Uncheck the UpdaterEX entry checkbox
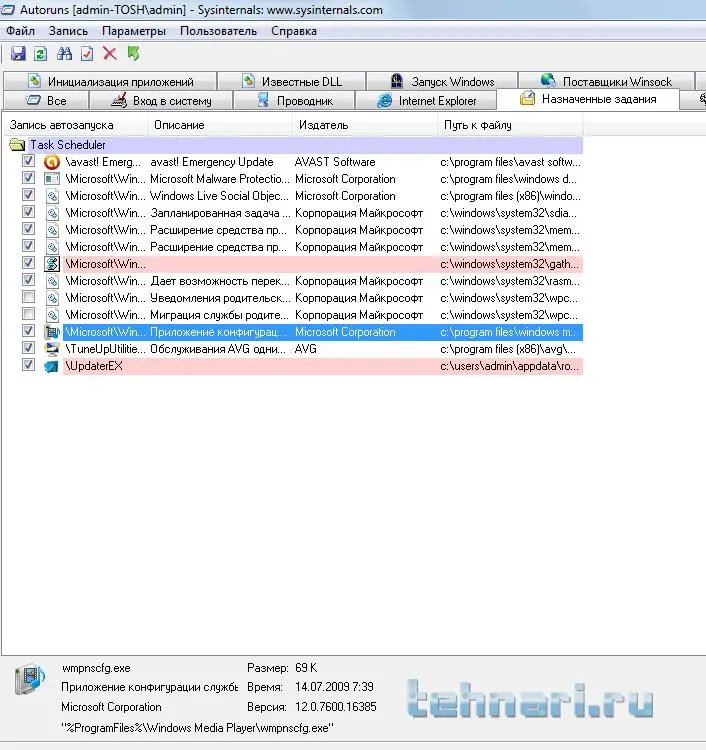 [x=28, y=365]
